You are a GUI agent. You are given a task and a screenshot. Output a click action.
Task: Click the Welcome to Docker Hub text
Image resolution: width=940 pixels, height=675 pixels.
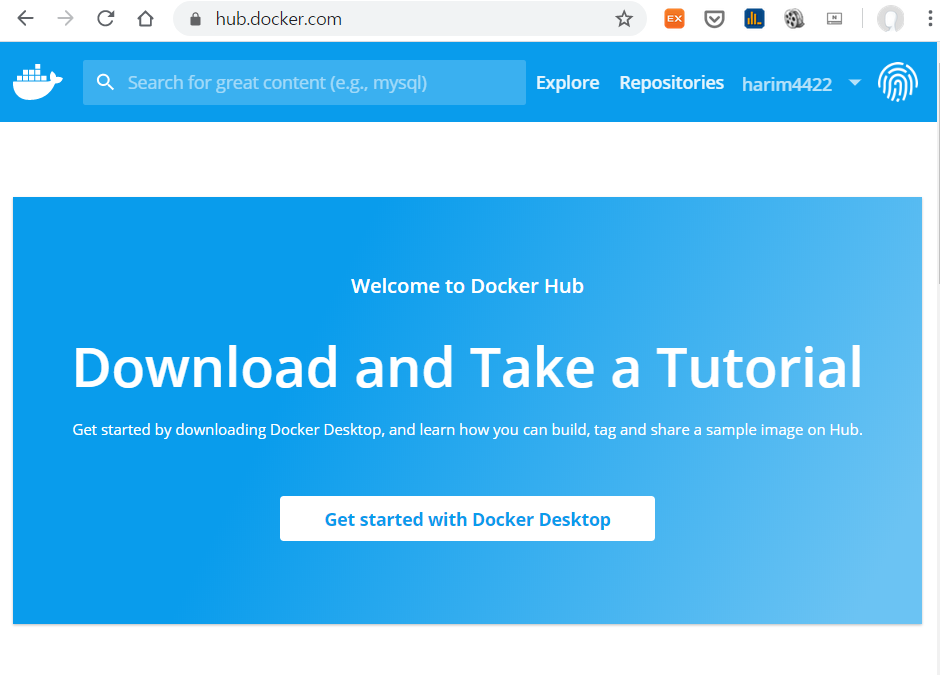[467, 286]
